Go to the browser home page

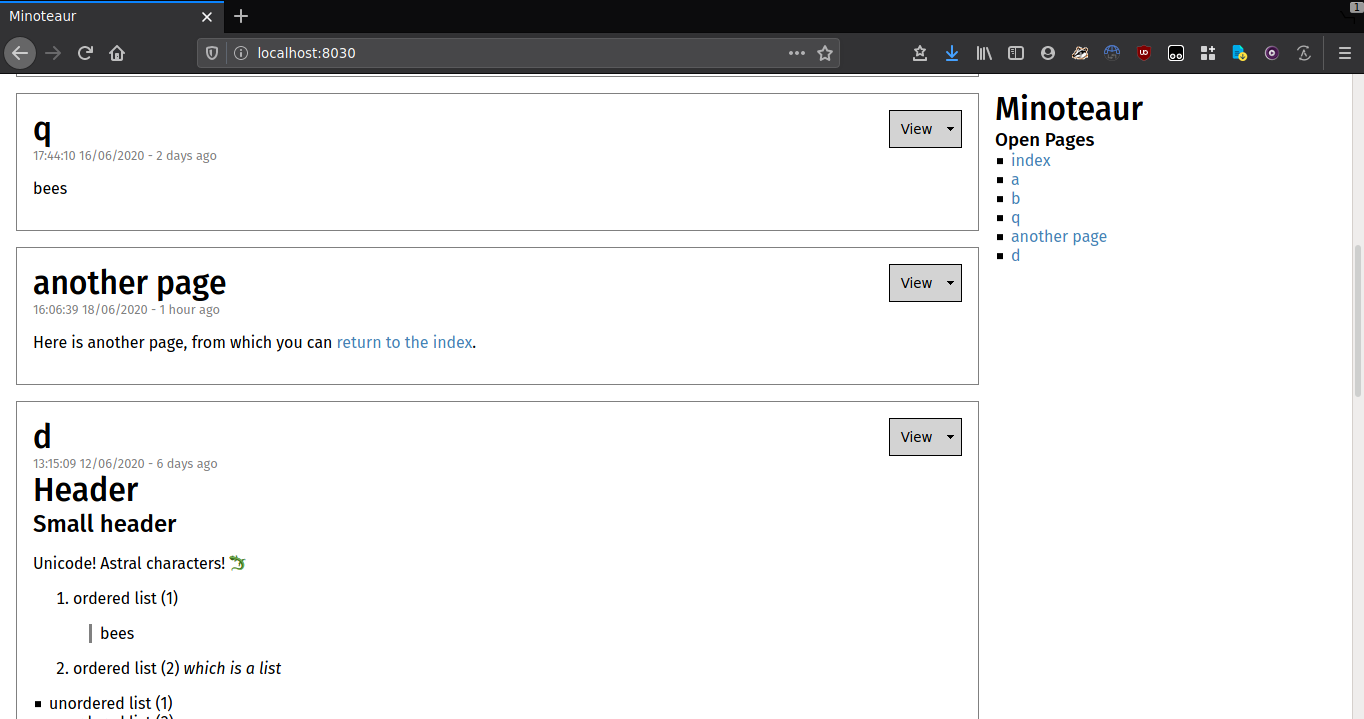point(117,53)
